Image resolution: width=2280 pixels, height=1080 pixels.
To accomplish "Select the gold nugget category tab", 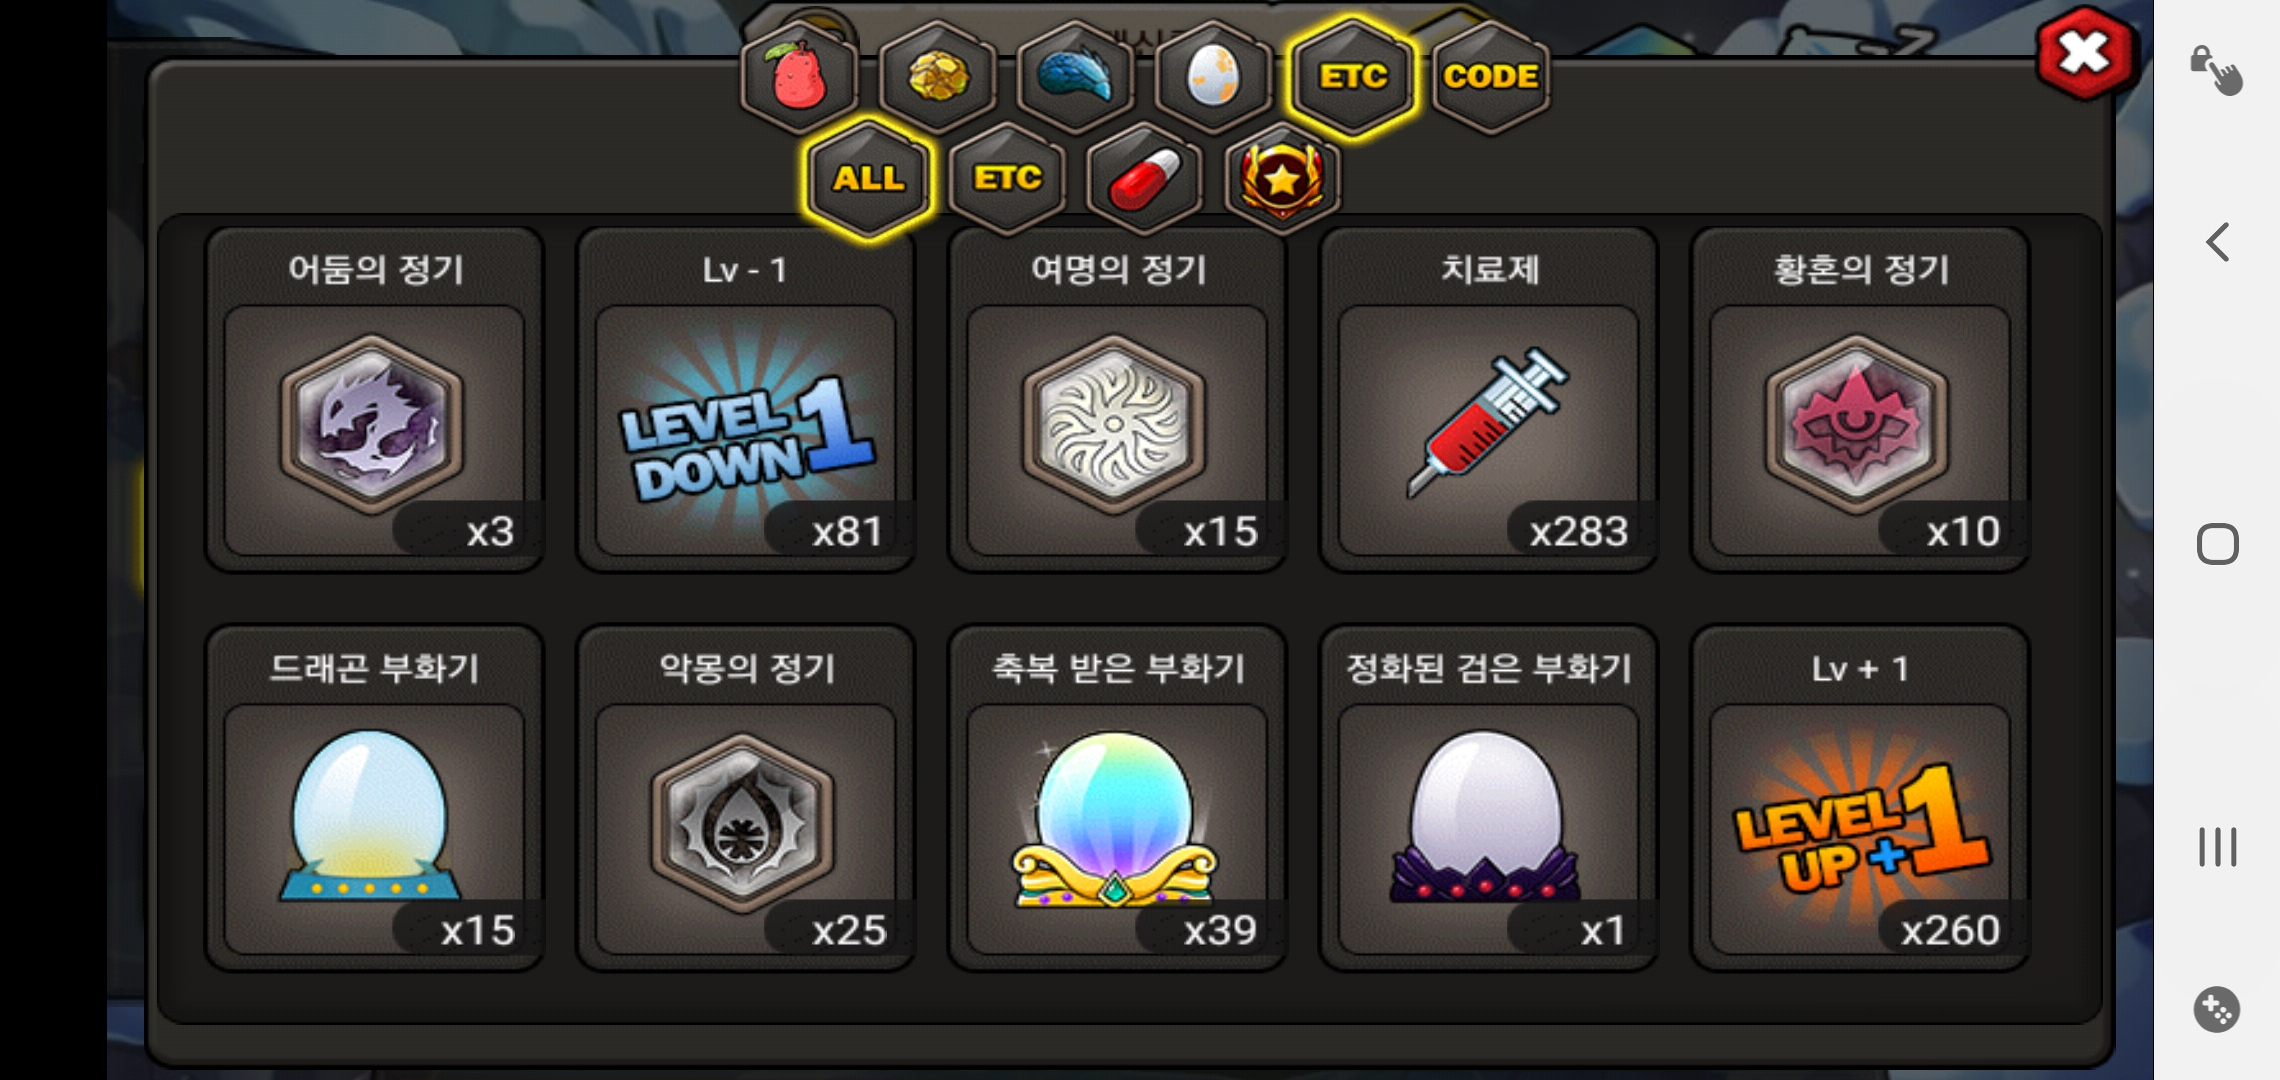I will tap(937, 77).
